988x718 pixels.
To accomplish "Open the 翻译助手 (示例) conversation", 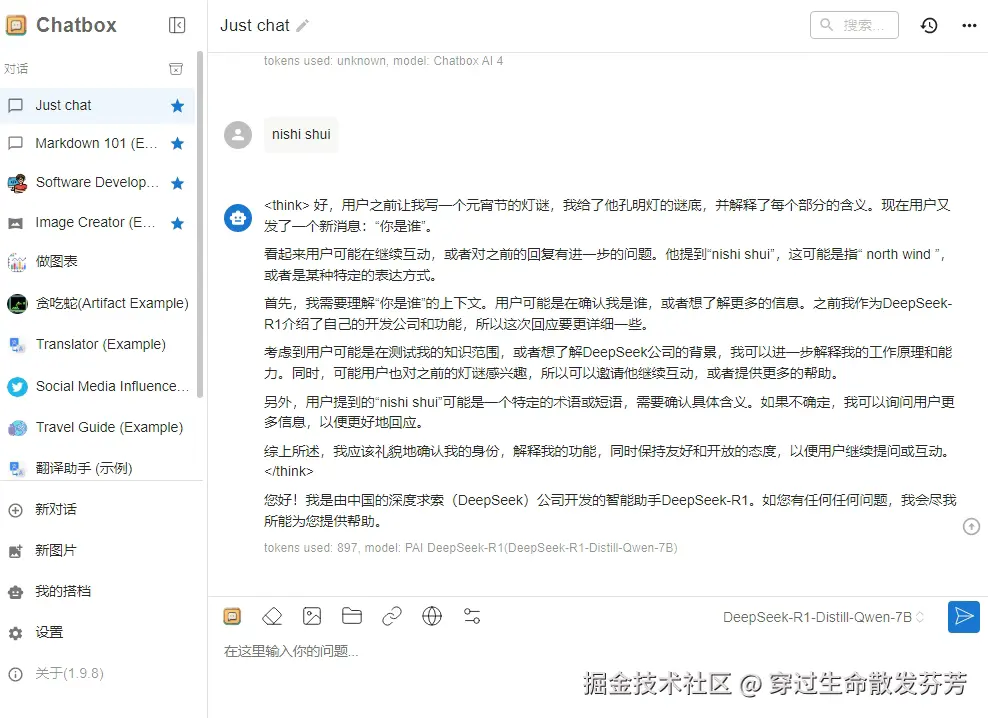I will (x=98, y=468).
